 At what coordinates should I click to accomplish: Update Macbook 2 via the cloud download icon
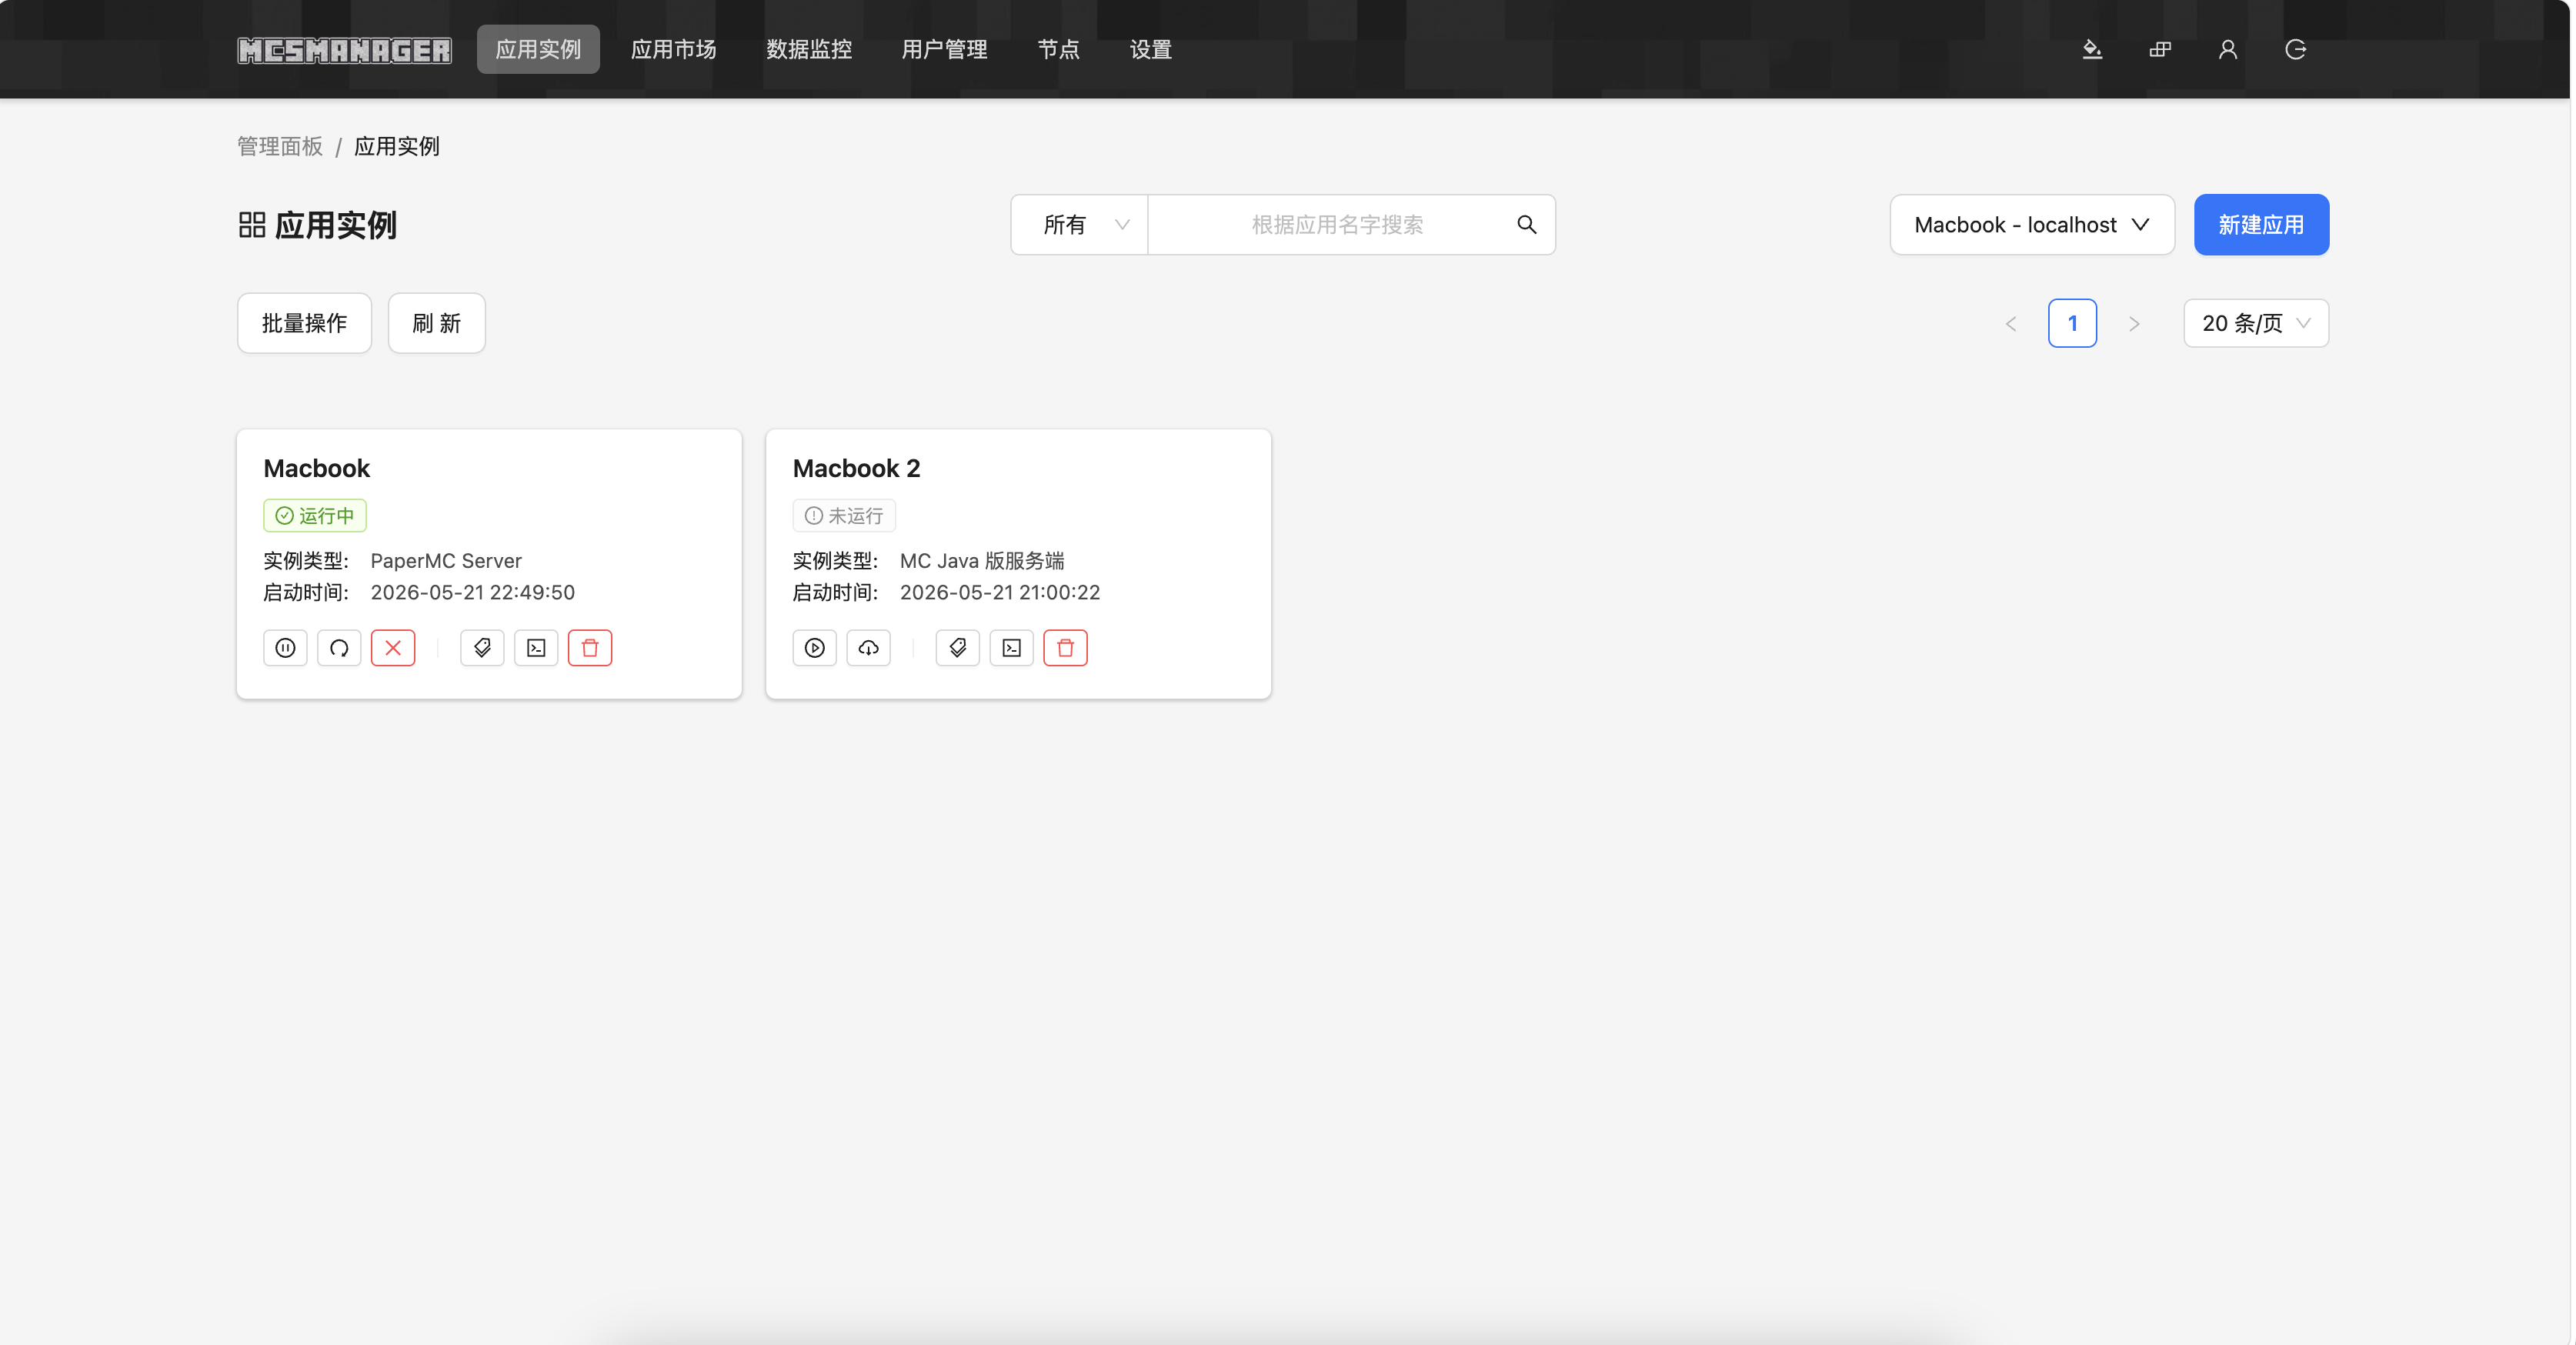[869, 648]
